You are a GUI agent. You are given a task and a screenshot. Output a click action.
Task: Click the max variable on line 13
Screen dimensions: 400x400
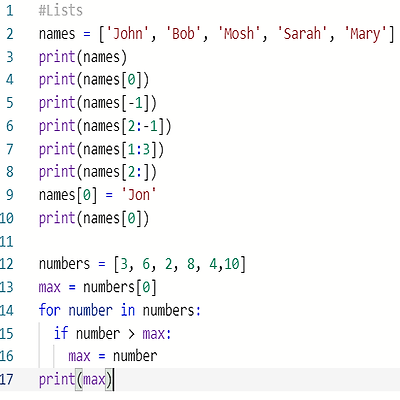coord(50,287)
